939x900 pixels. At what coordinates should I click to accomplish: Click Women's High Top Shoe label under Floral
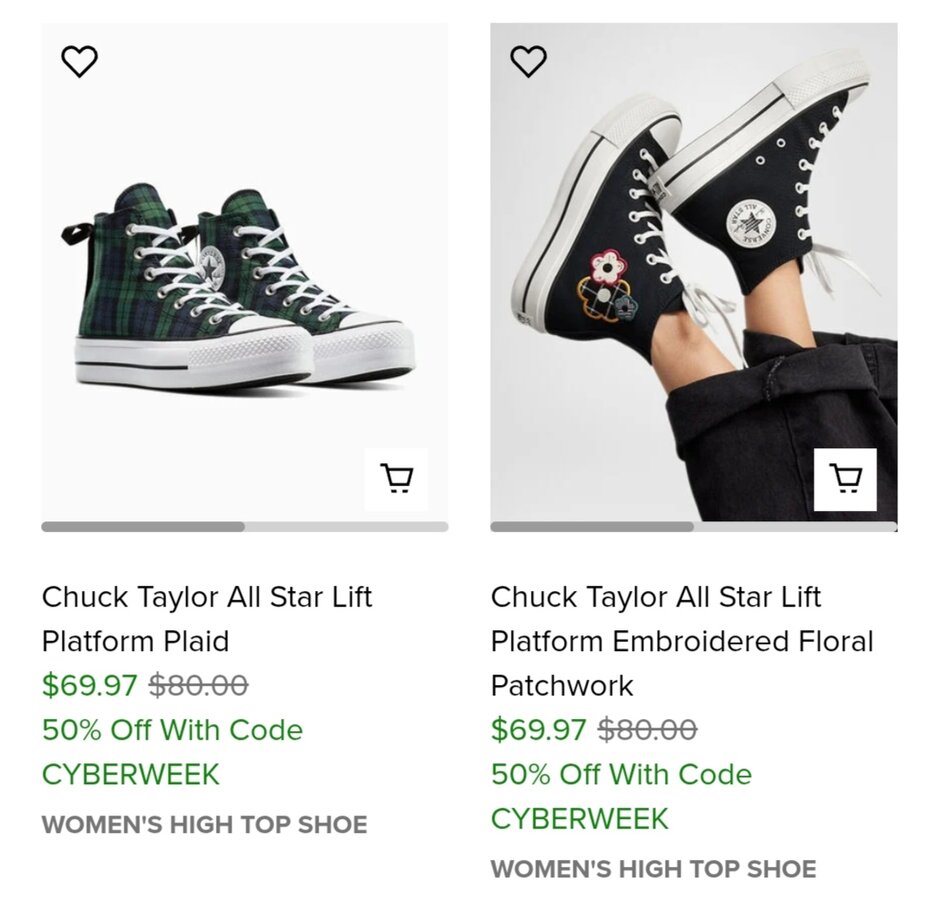pos(653,869)
